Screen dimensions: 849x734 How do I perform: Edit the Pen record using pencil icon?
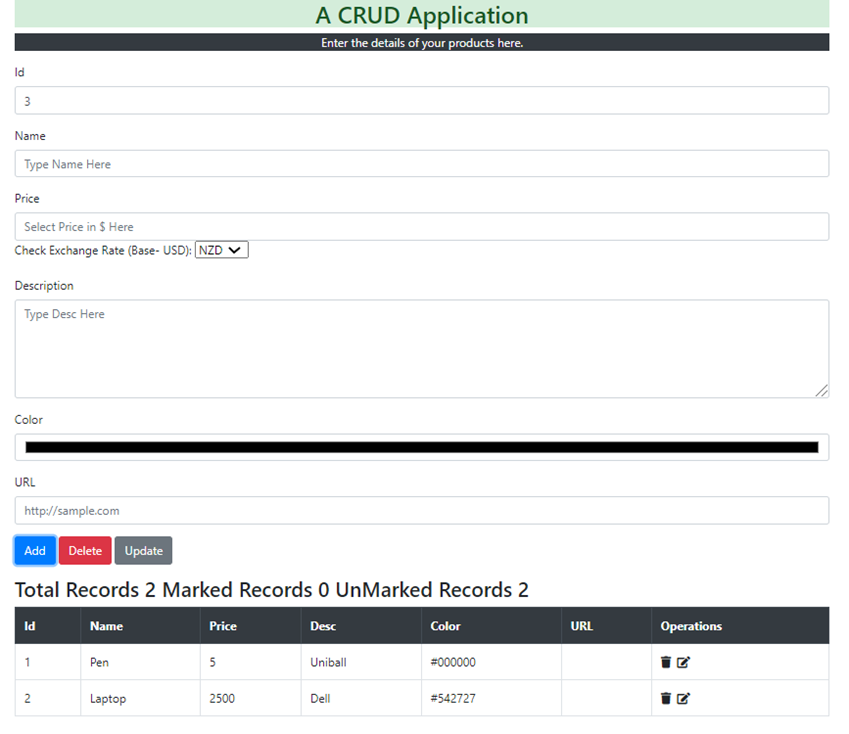coord(684,662)
